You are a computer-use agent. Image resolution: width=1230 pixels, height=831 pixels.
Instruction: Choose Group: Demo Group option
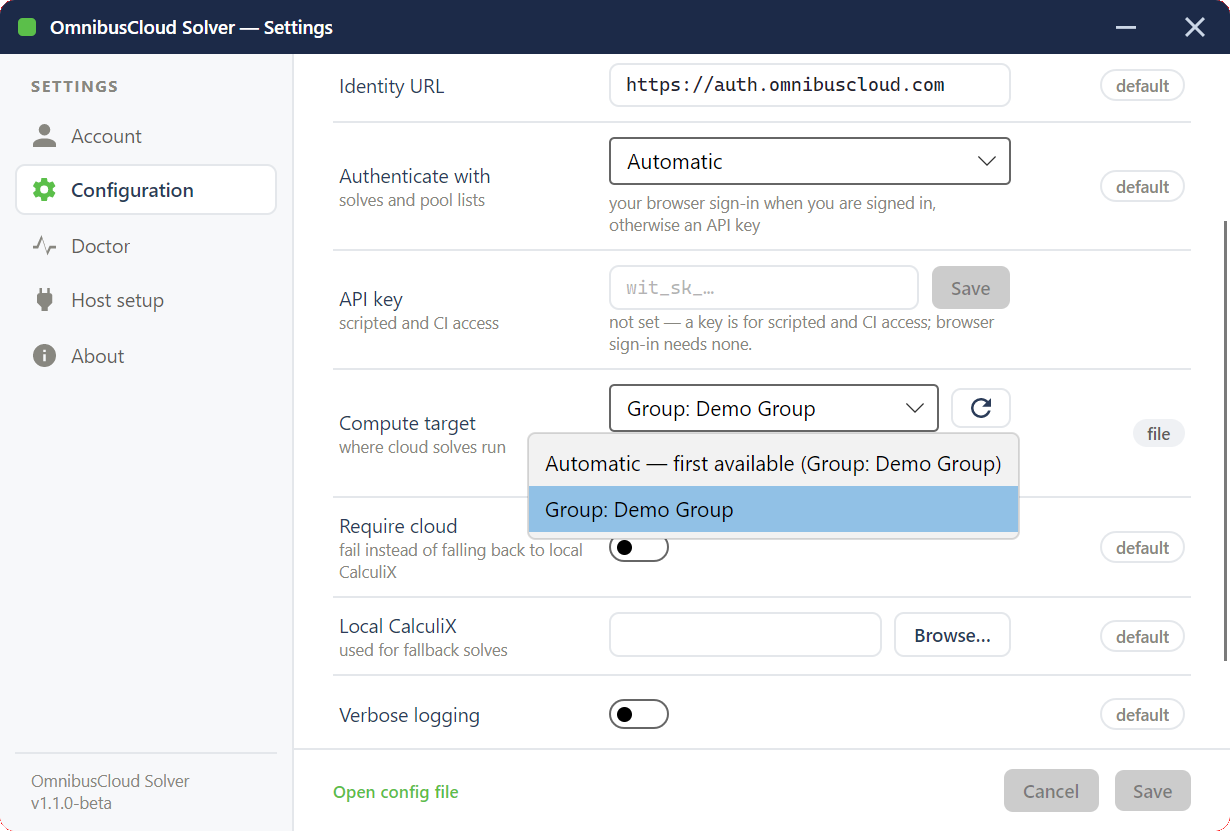pyautogui.click(x=773, y=509)
